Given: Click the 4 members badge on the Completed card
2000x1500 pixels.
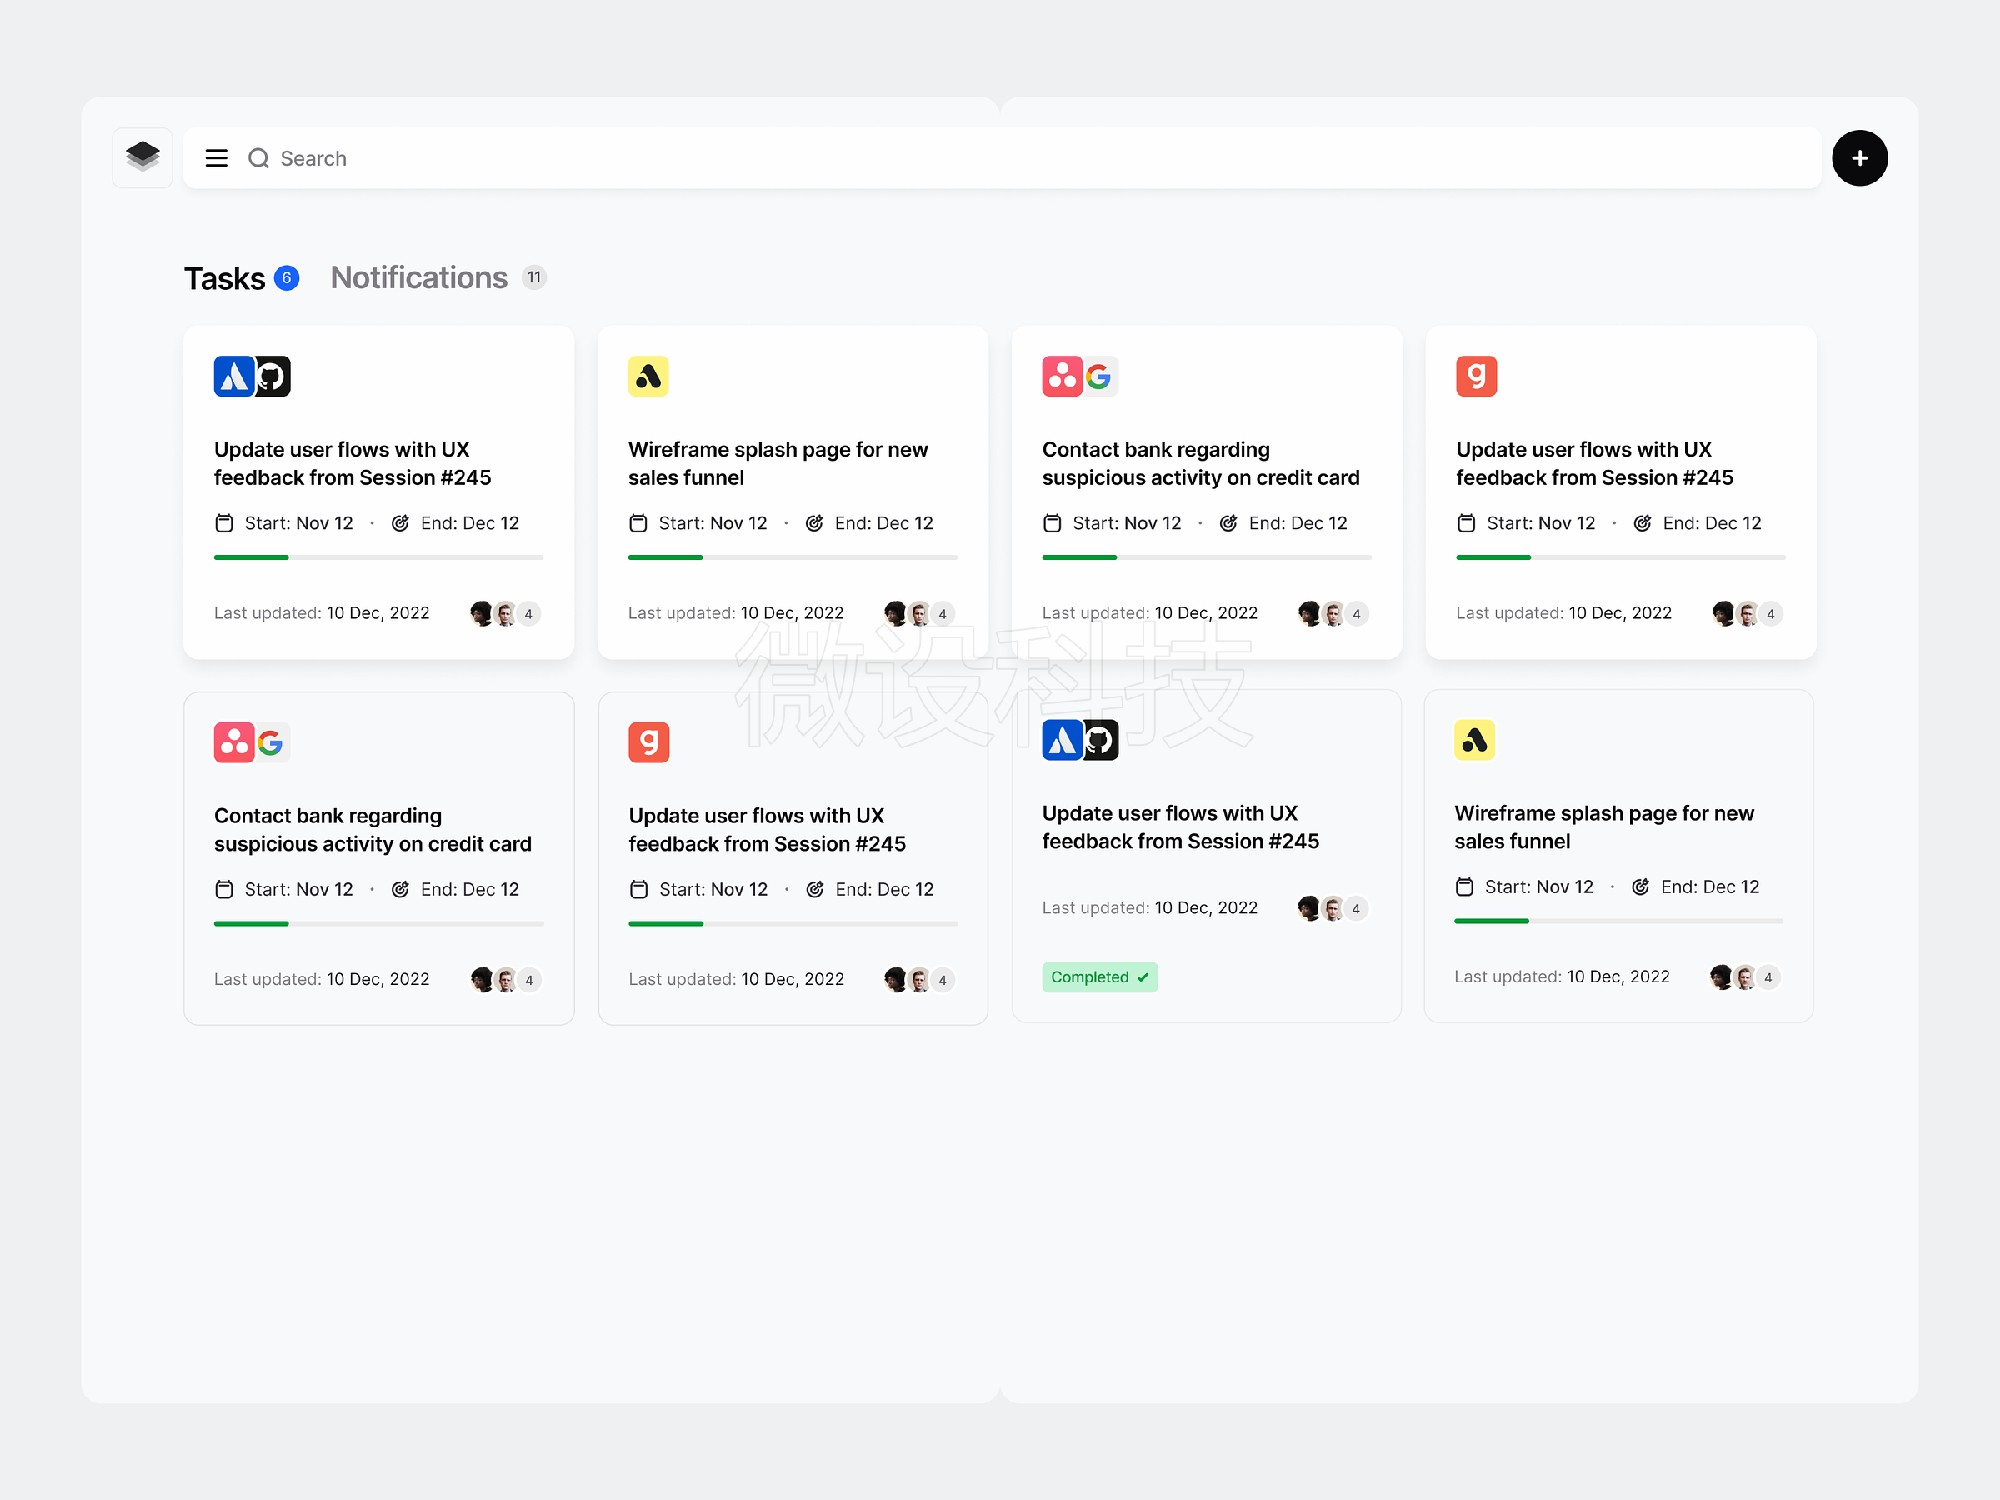Looking at the screenshot, I should [1356, 908].
